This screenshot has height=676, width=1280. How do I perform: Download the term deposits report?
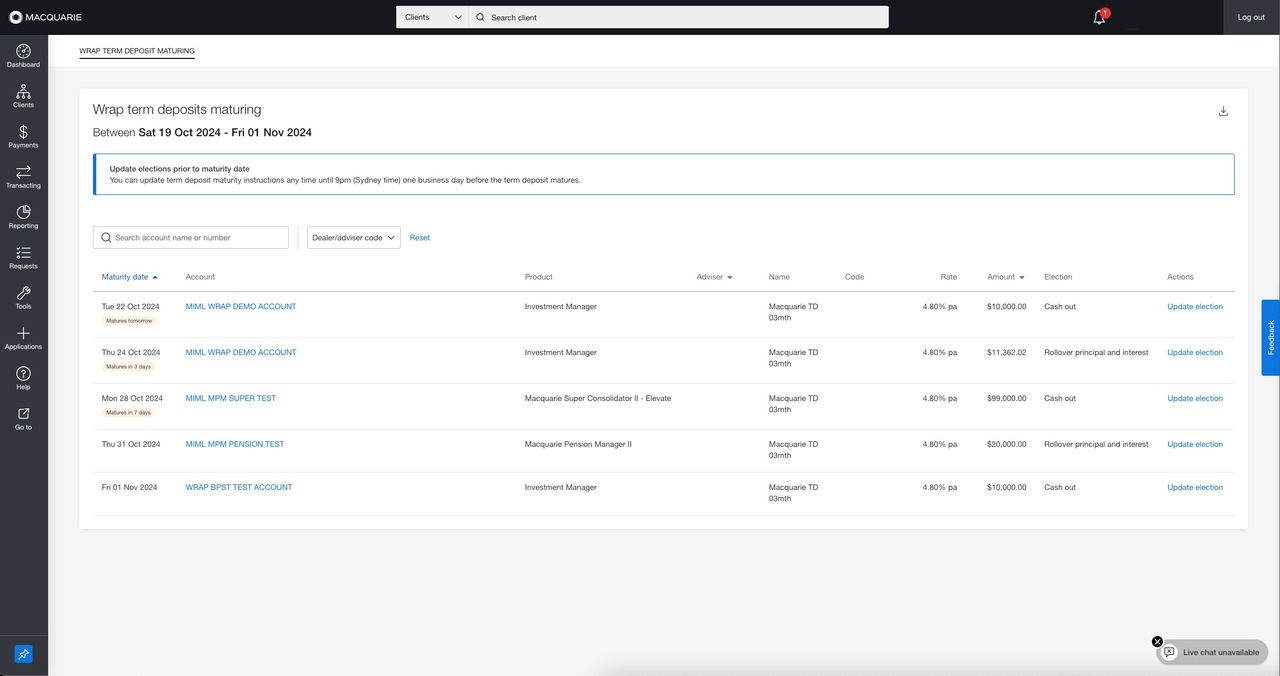coord(1223,111)
